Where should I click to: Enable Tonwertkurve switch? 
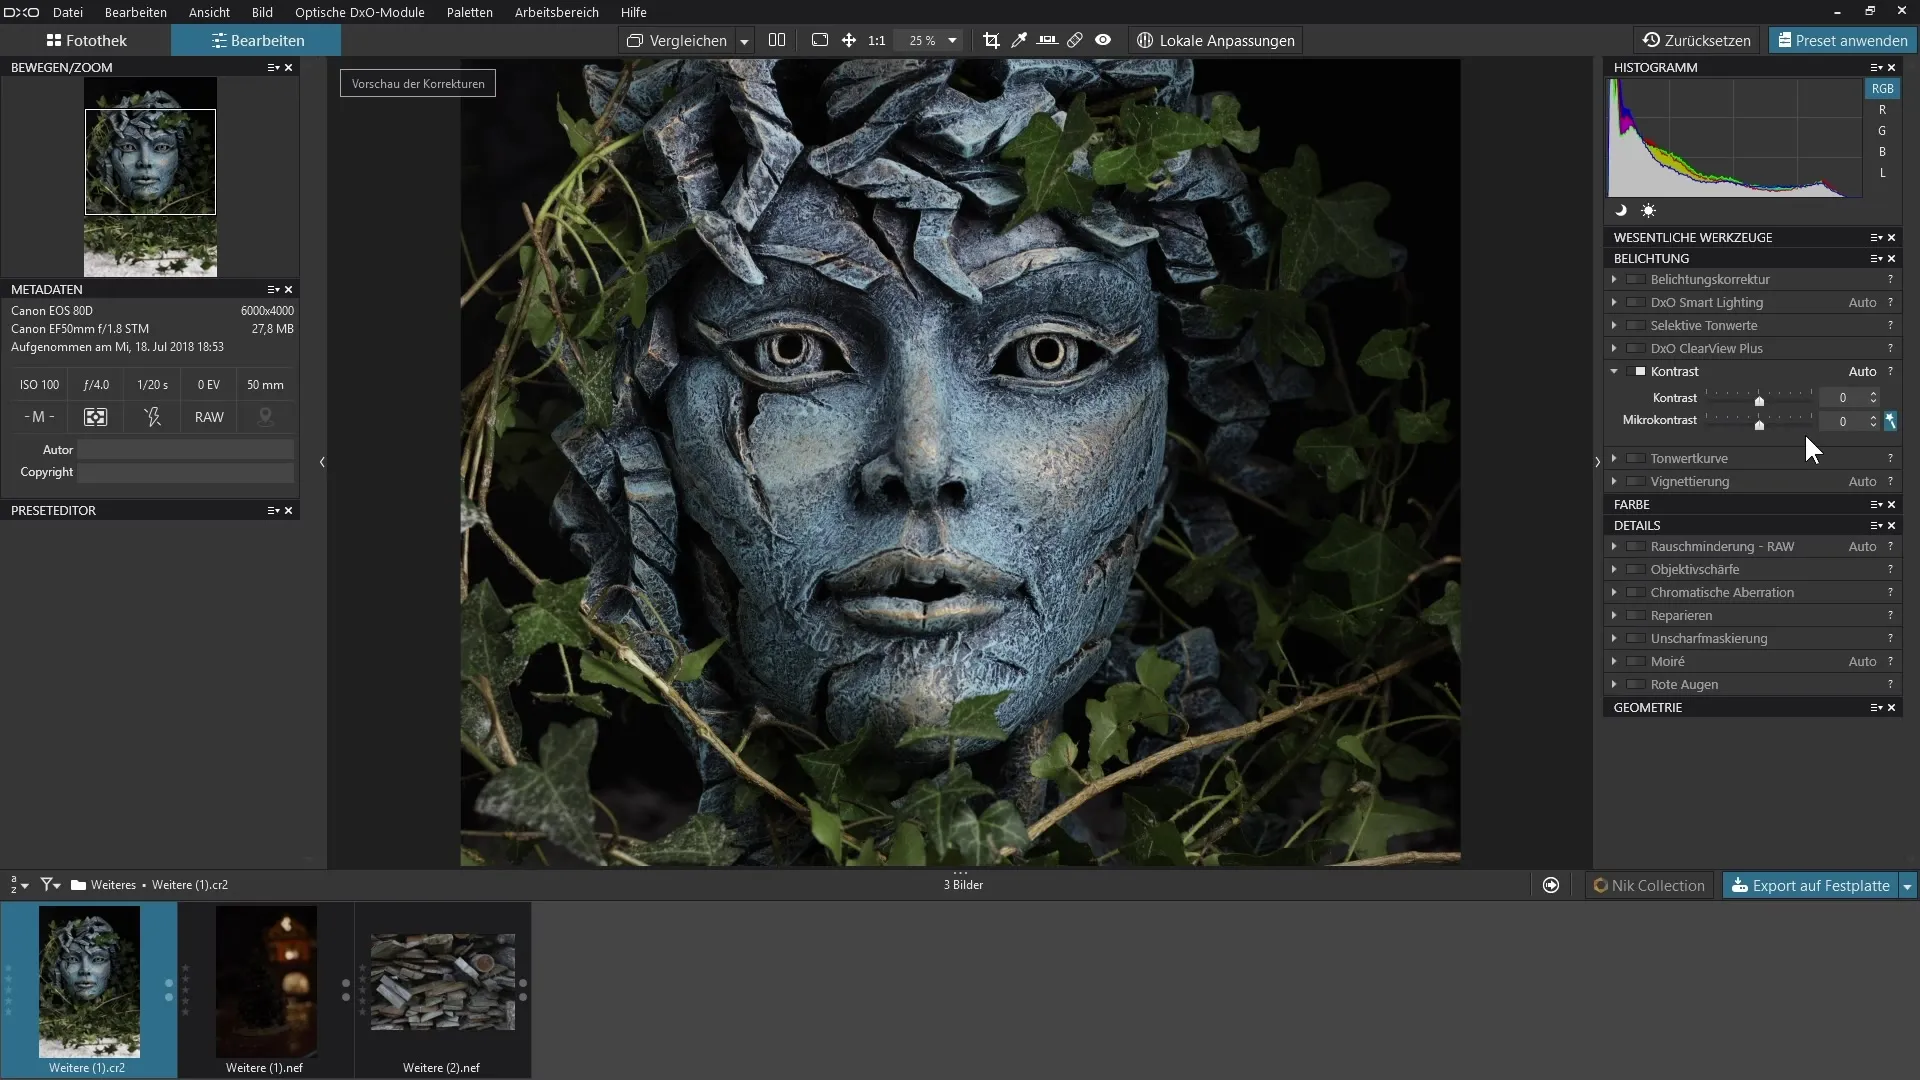(1636, 458)
